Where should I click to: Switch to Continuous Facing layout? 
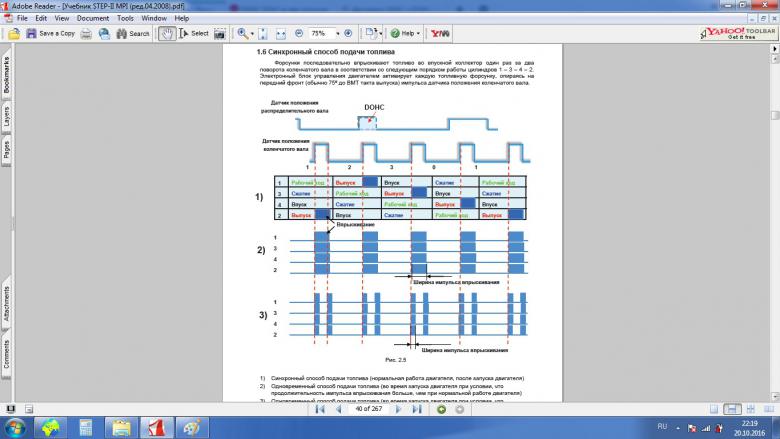[x=751, y=409]
